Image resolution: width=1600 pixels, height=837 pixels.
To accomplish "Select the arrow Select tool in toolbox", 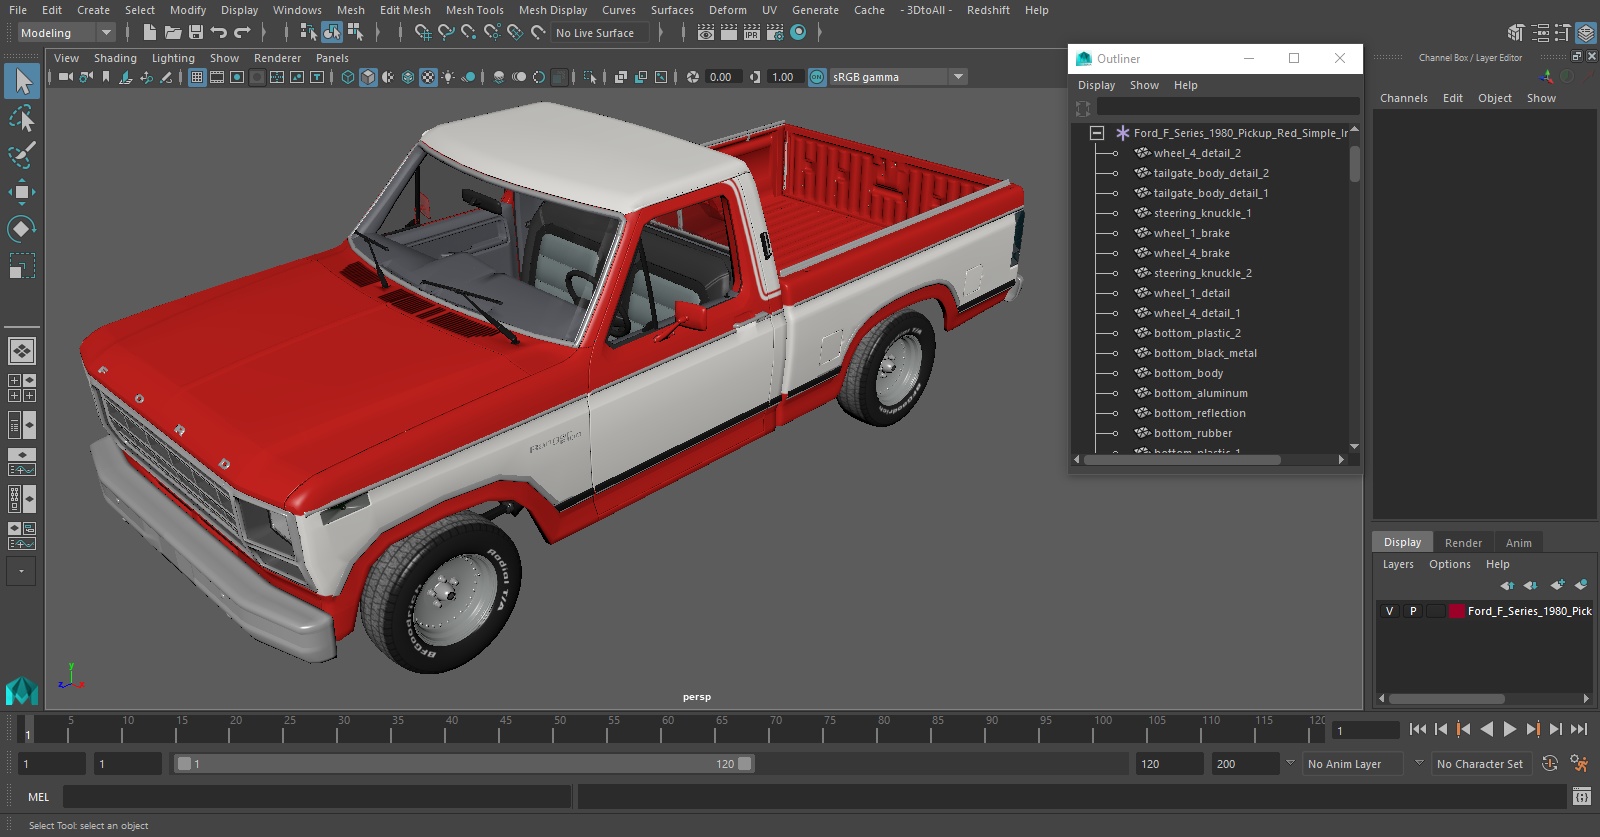I will [x=21, y=81].
